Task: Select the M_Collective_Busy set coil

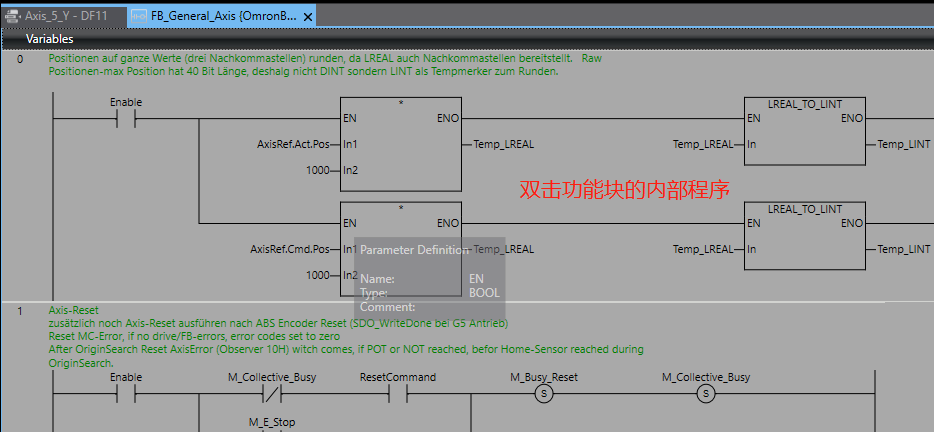Action: [x=706, y=394]
